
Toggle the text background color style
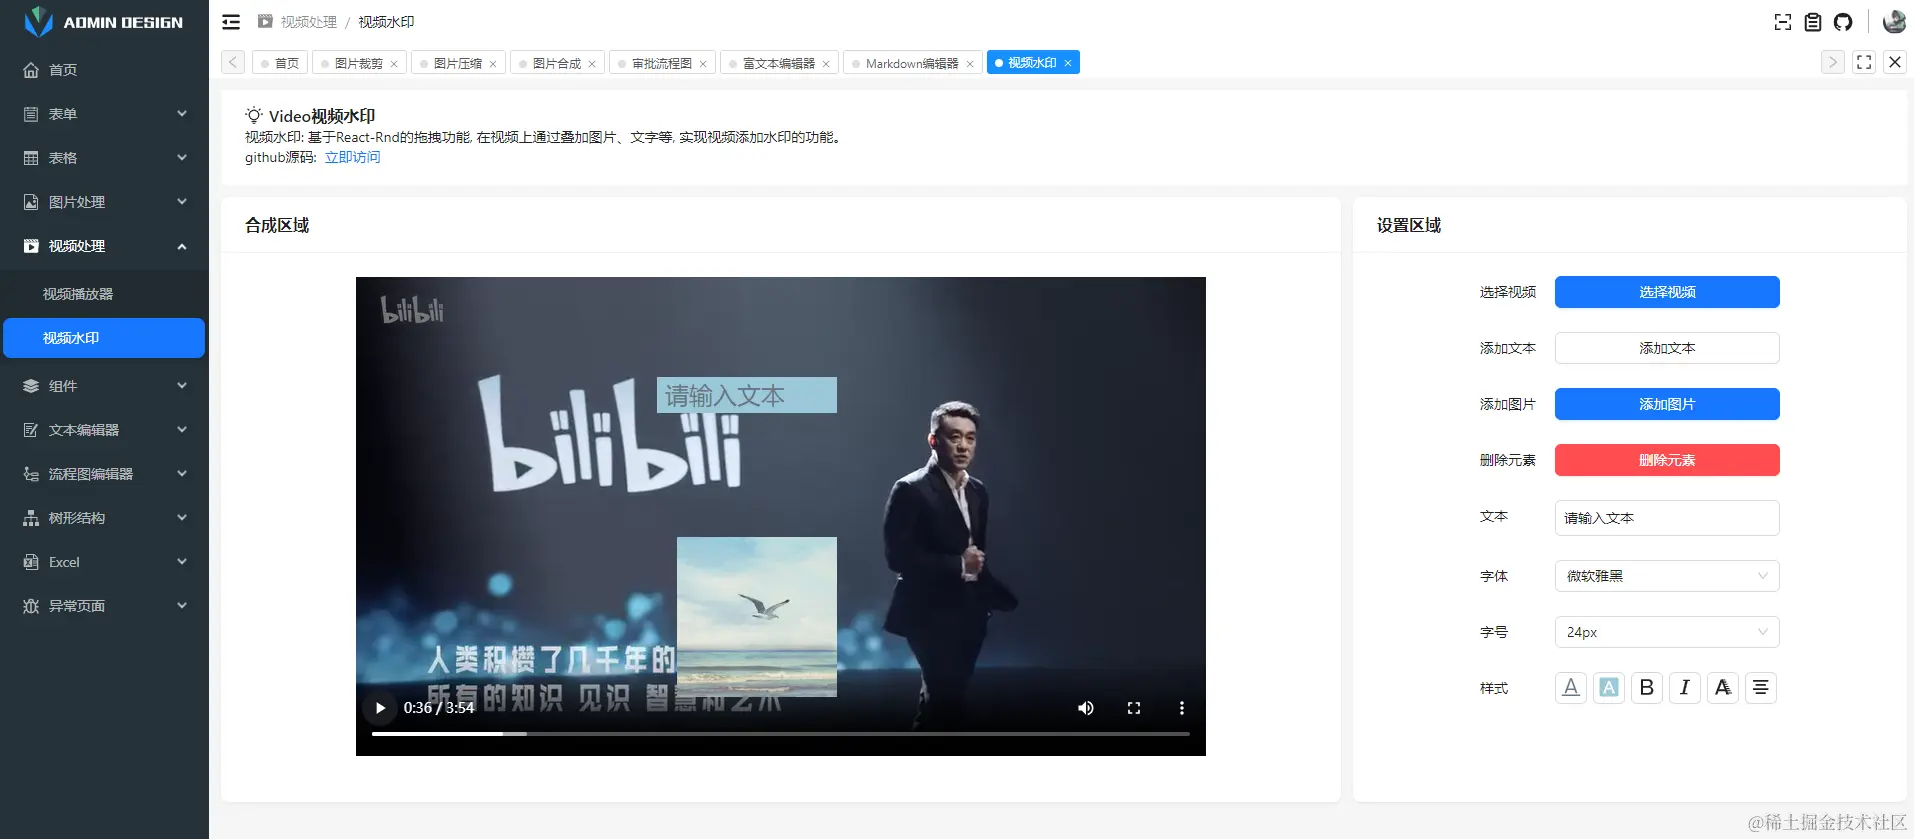point(1609,688)
